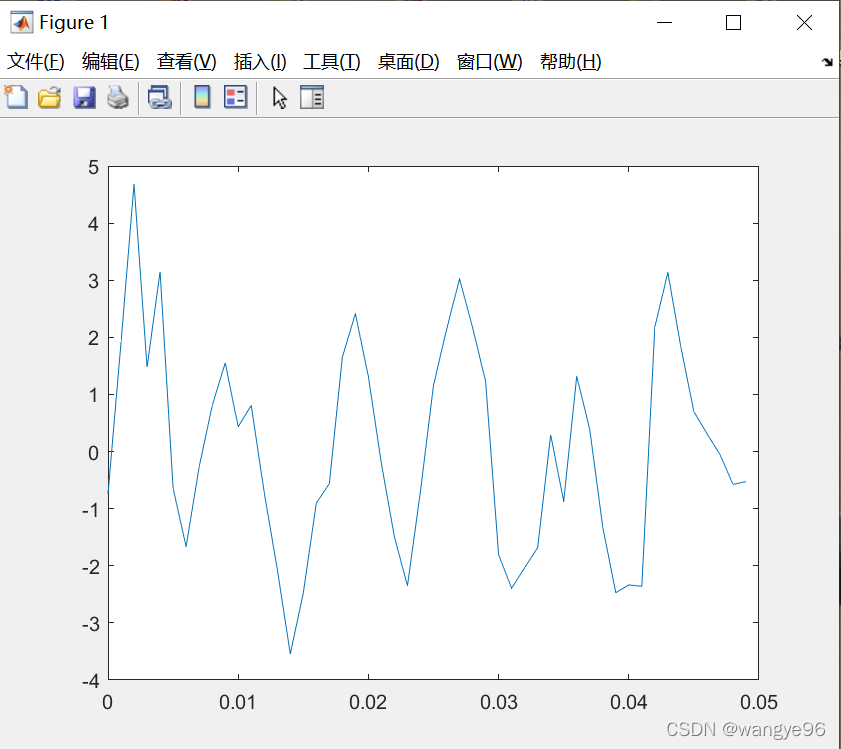Click the Figure 1 window title text

click(x=74, y=23)
